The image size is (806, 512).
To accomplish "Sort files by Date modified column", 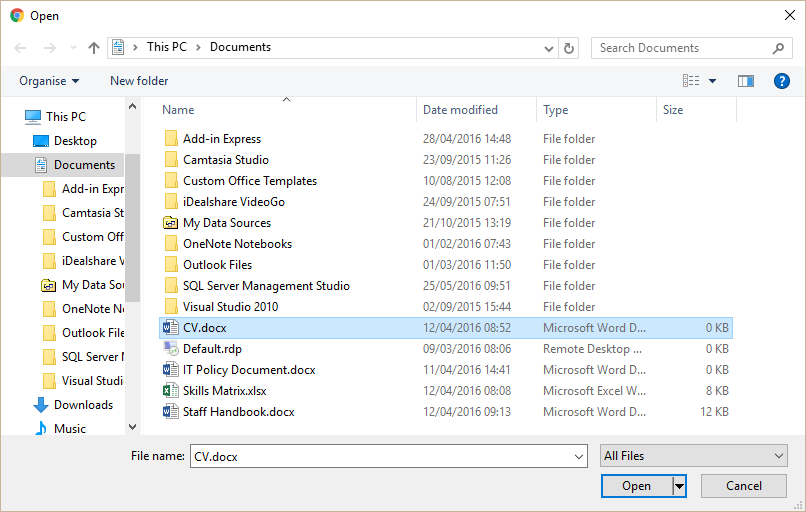I will click(461, 110).
